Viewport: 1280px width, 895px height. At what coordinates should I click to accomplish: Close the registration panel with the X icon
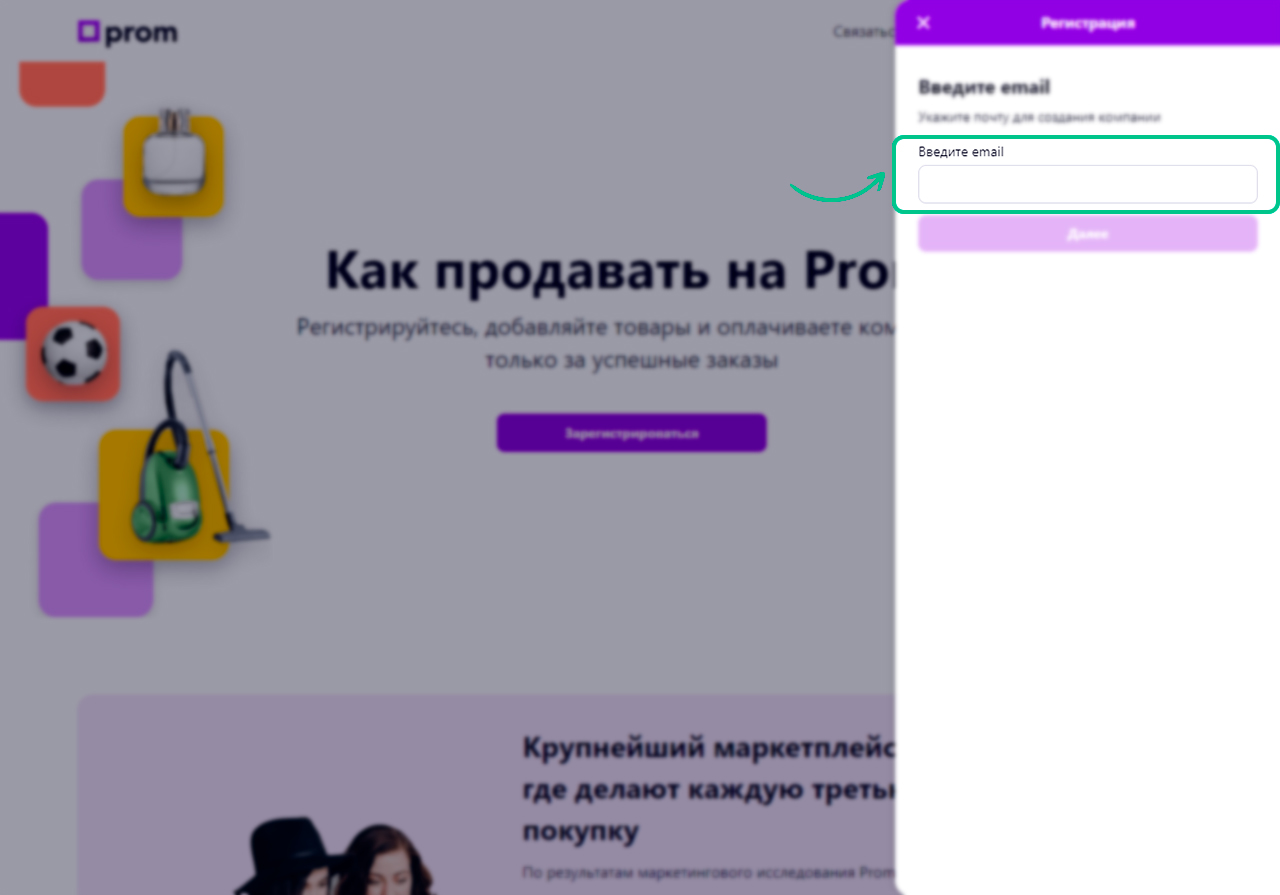923,23
